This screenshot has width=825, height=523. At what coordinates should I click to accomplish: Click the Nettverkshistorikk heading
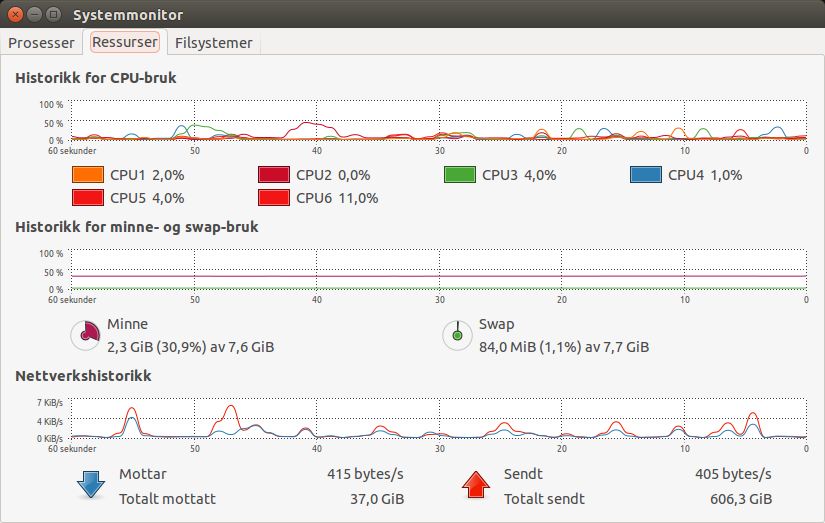[x=83, y=376]
